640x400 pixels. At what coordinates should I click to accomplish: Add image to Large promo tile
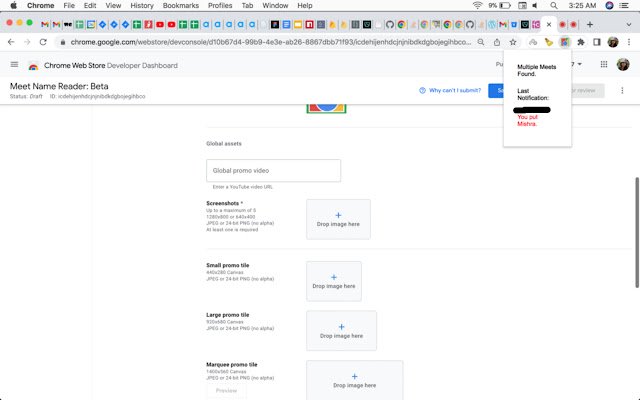(341, 331)
